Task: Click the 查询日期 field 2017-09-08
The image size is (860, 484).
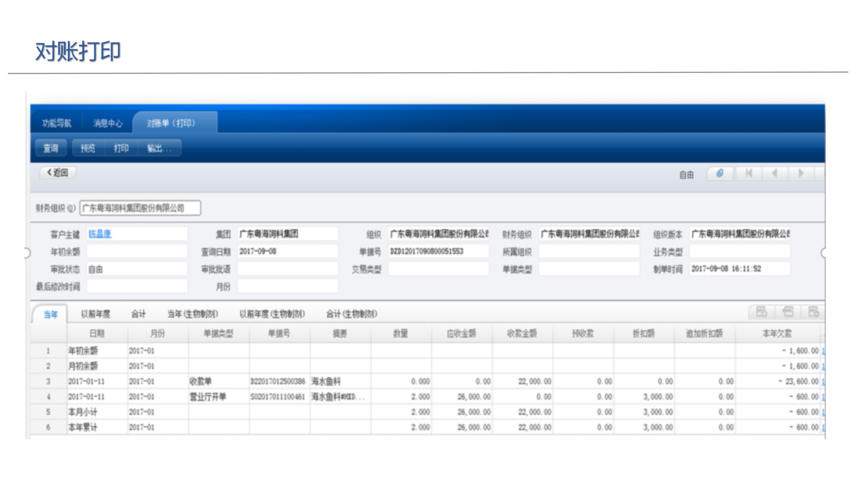Action: click(x=287, y=251)
